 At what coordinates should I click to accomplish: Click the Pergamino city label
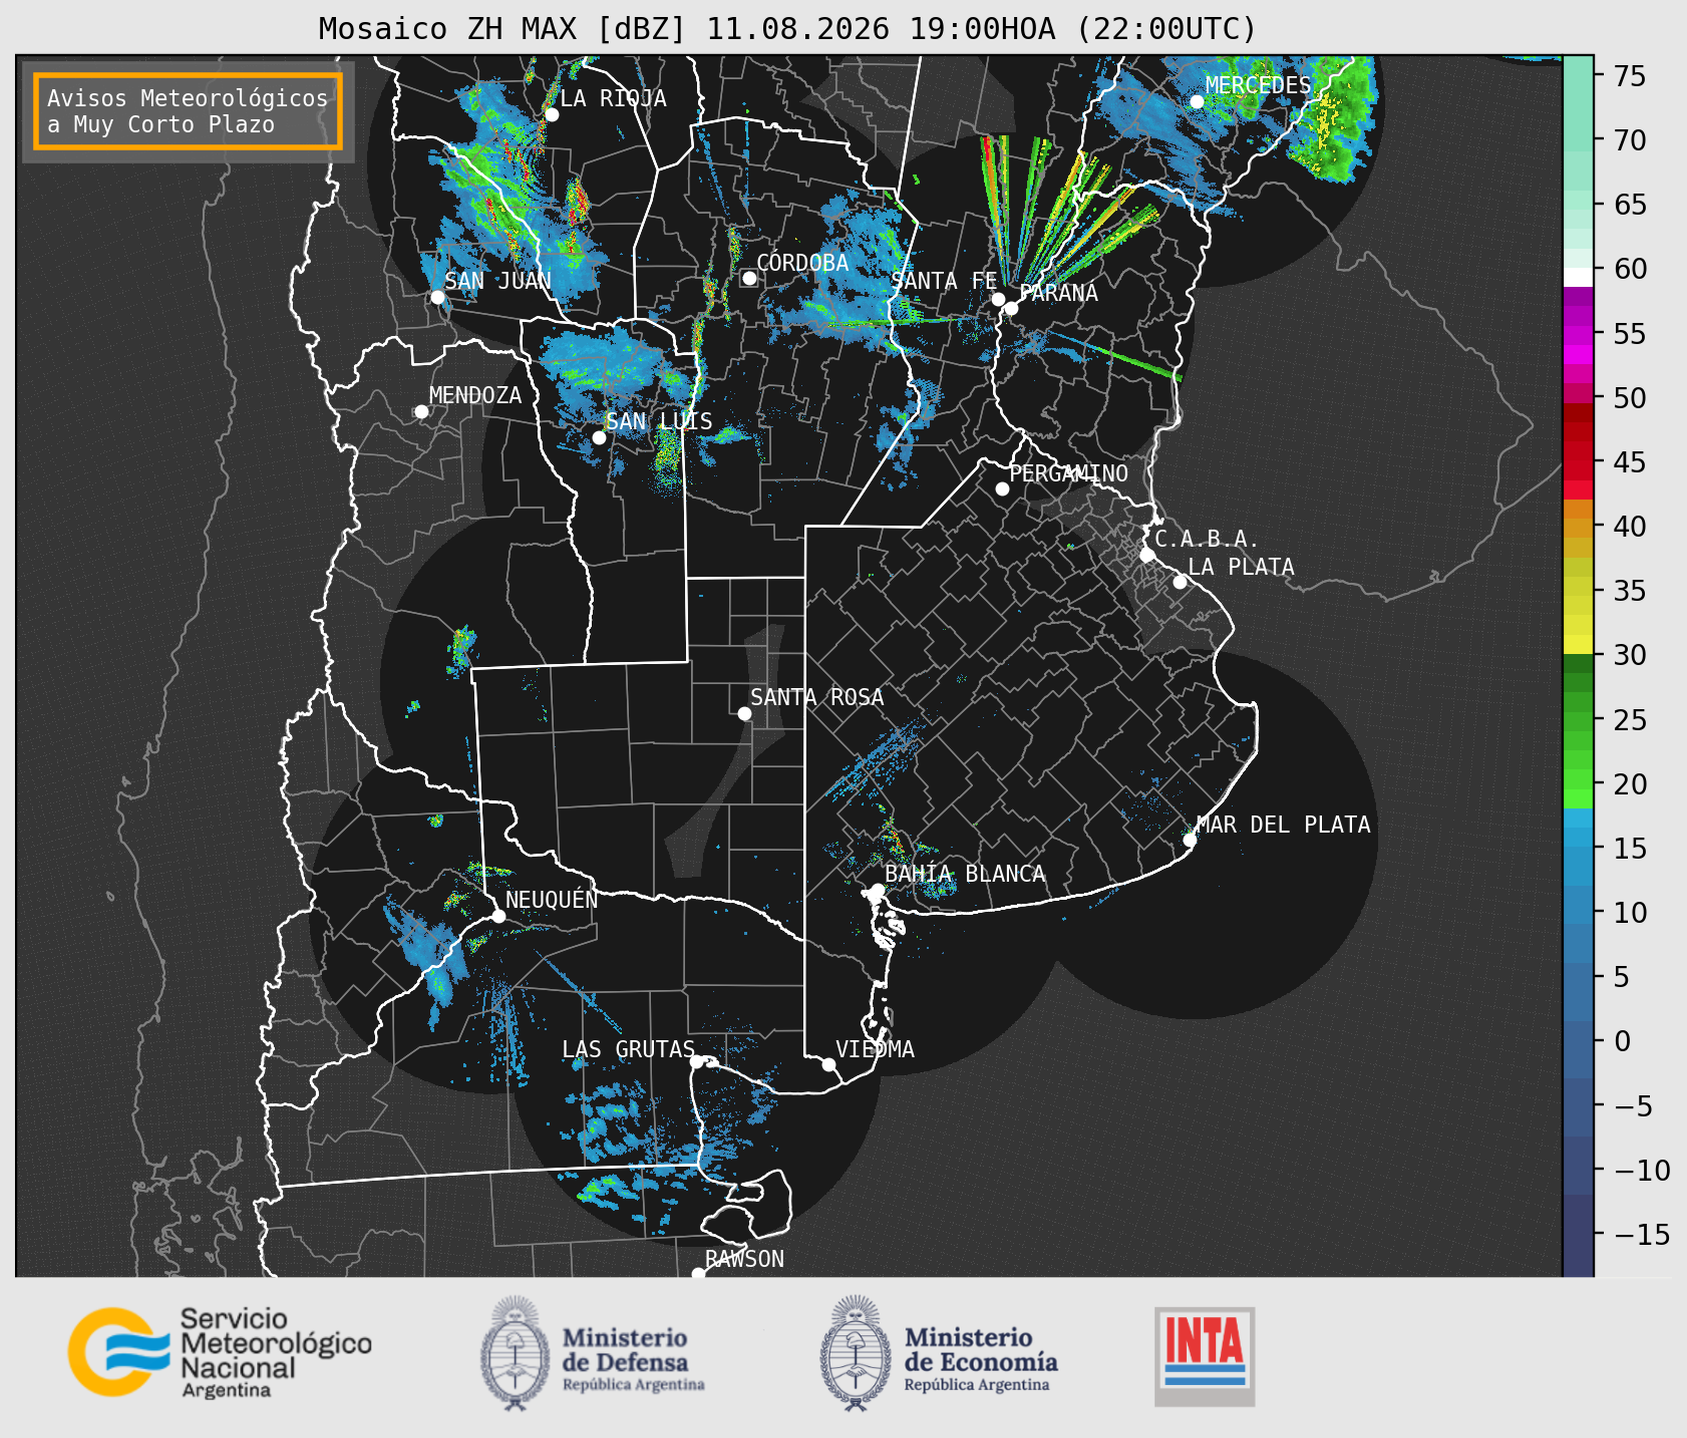pos(1069,473)
